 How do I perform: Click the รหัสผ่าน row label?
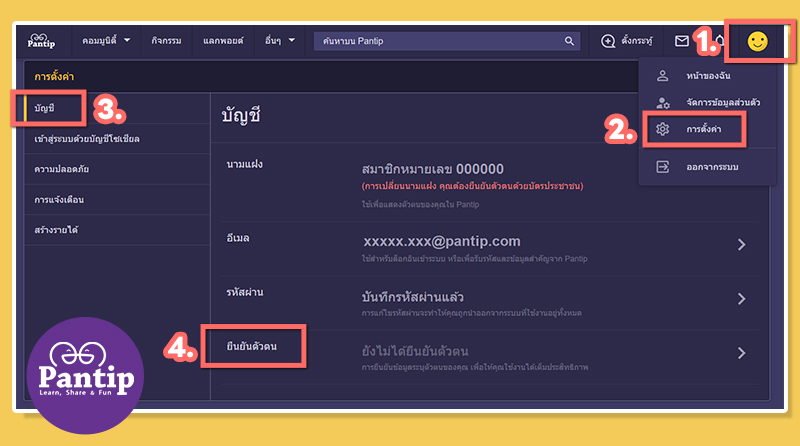pyautogui.click(x=244, y=292)
